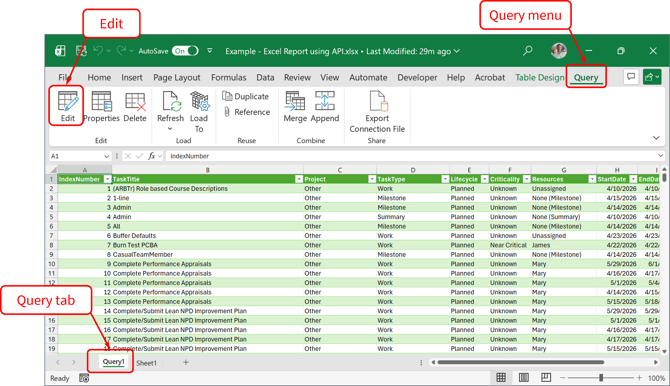The image size is (670, 386).
Task: Create a Reference to the query
Action: coord(247,112)
